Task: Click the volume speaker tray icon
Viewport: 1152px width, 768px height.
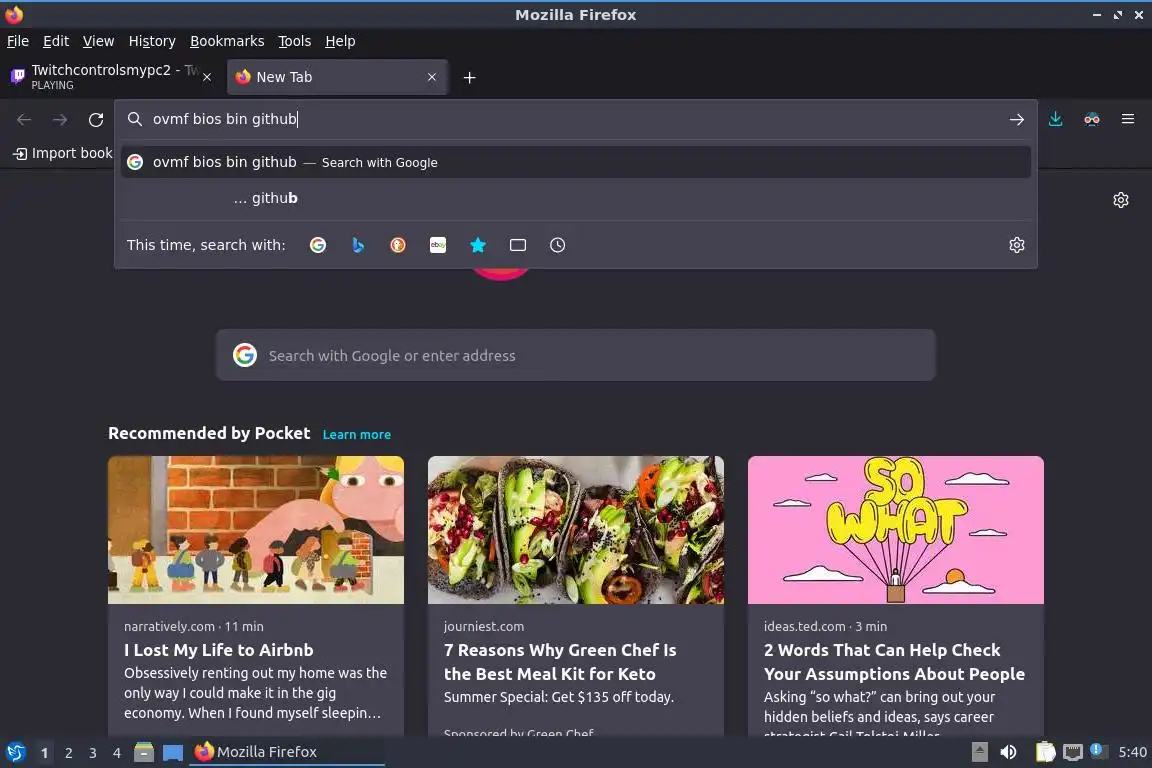Action: (1009, 752)
